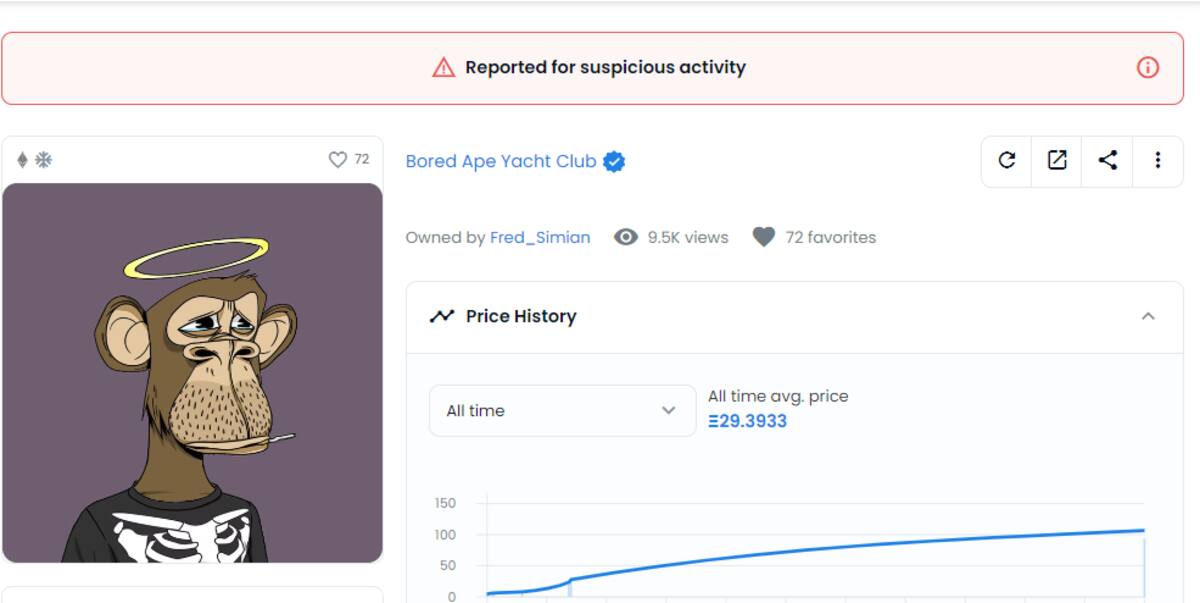Viewport: 1200px width, 603px height.
Task: Open the All time range dropdown
Action: pos(562,411)
